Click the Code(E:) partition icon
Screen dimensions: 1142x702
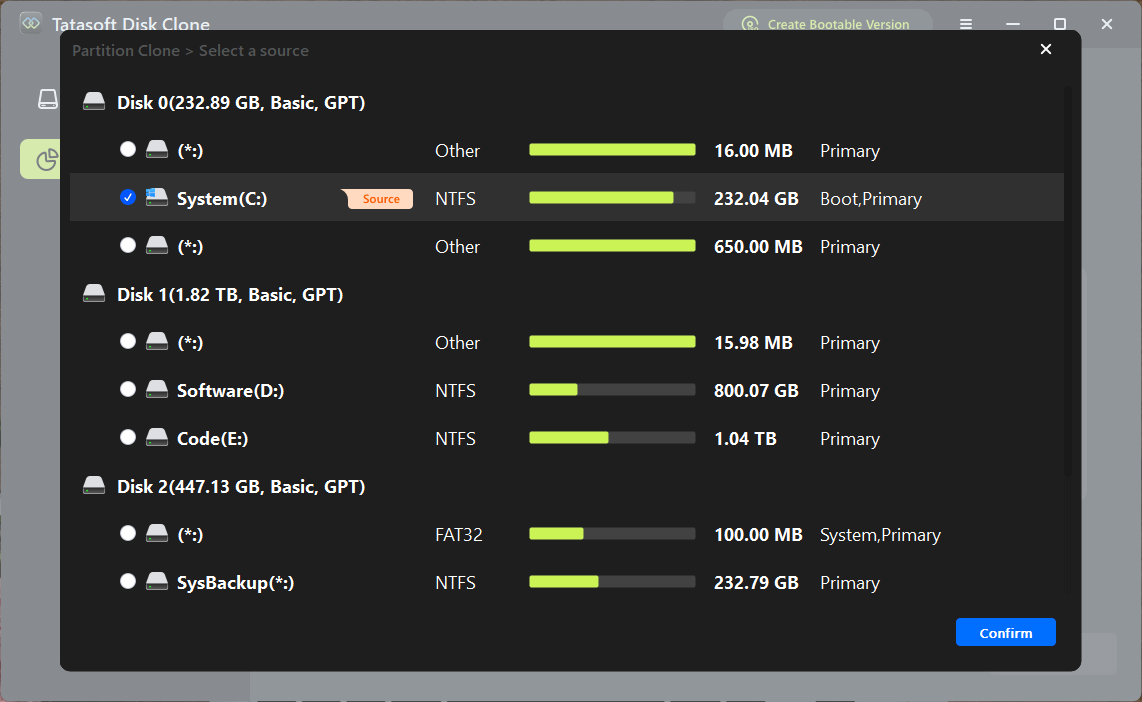[x=157, y=437]
